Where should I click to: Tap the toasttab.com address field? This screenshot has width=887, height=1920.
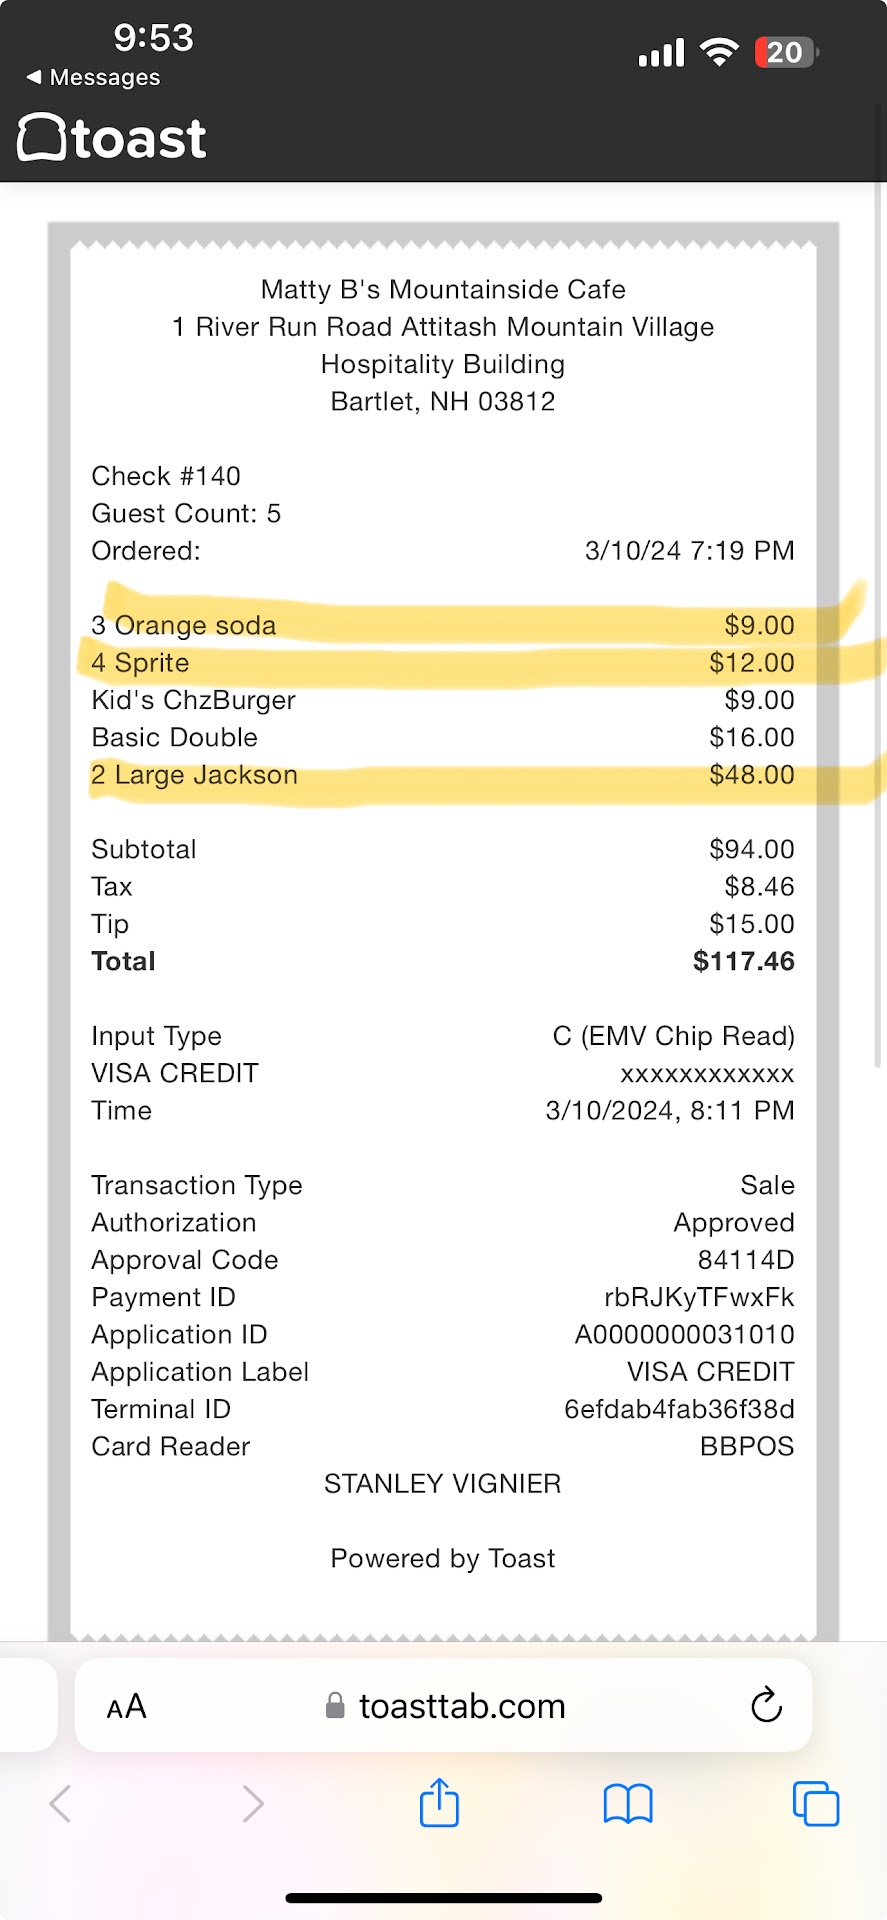point(462,1706)
